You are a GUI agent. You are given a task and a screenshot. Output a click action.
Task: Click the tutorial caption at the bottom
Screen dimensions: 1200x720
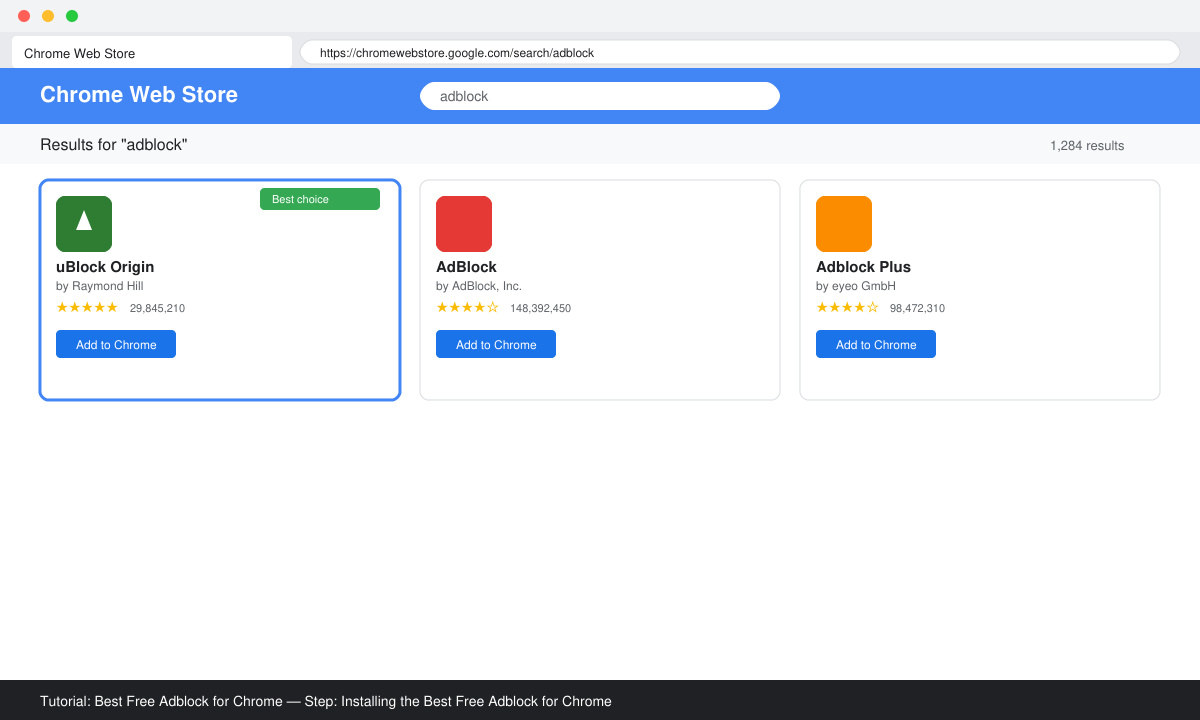click(326, 701)
